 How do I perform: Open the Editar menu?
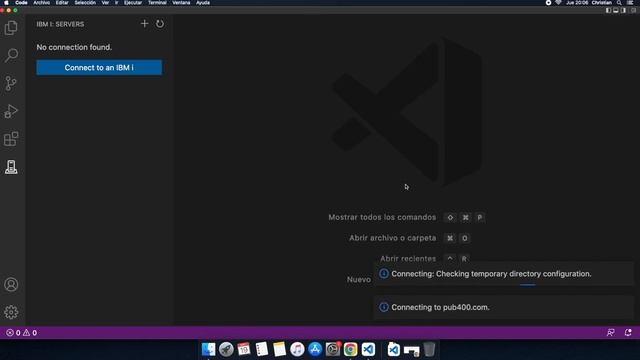pos(62,2)
